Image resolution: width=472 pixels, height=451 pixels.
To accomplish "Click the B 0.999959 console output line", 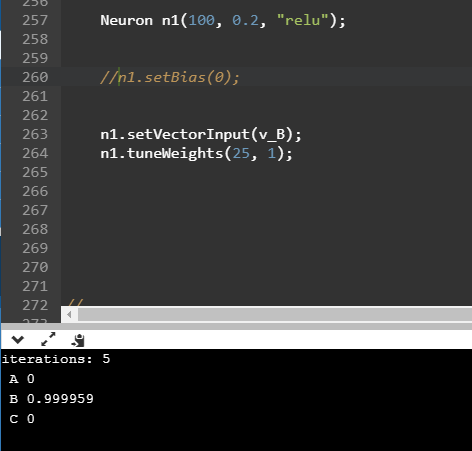I will click(52, 399).
